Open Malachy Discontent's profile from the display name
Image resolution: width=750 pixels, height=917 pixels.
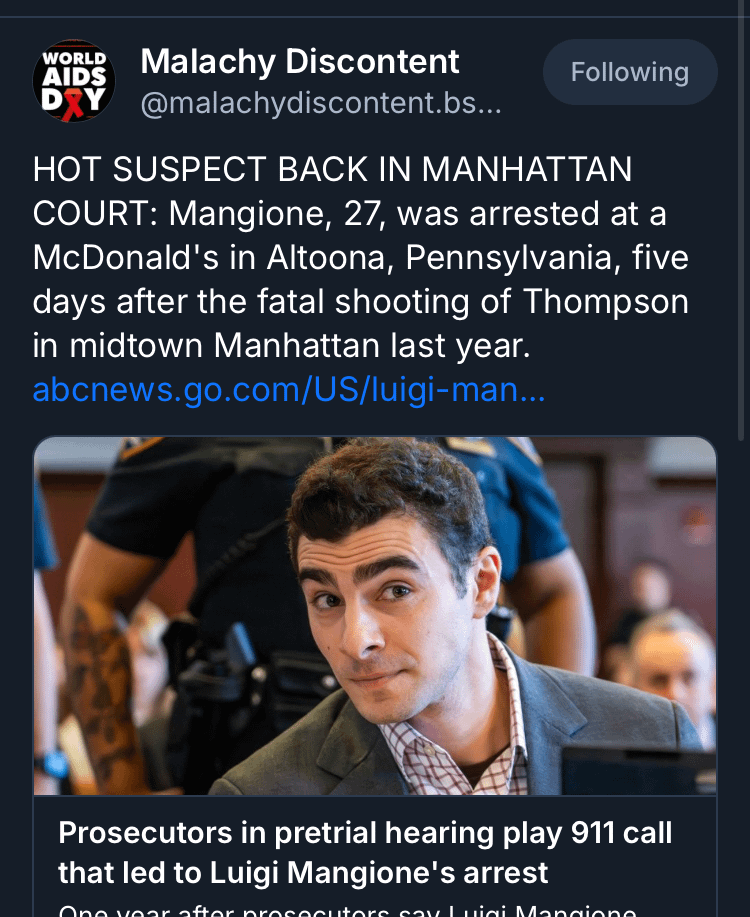point(300,61)
